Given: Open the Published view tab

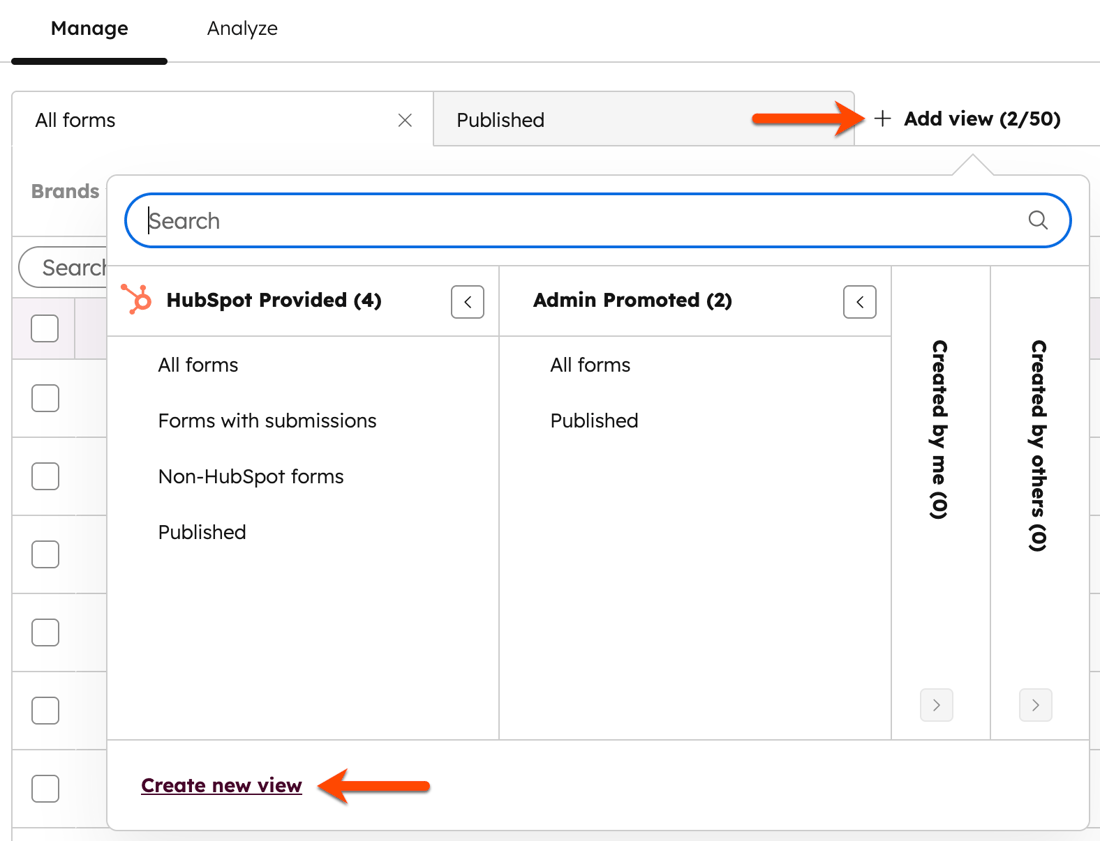Looking at the screenshot, I should (x=500, y=119).
